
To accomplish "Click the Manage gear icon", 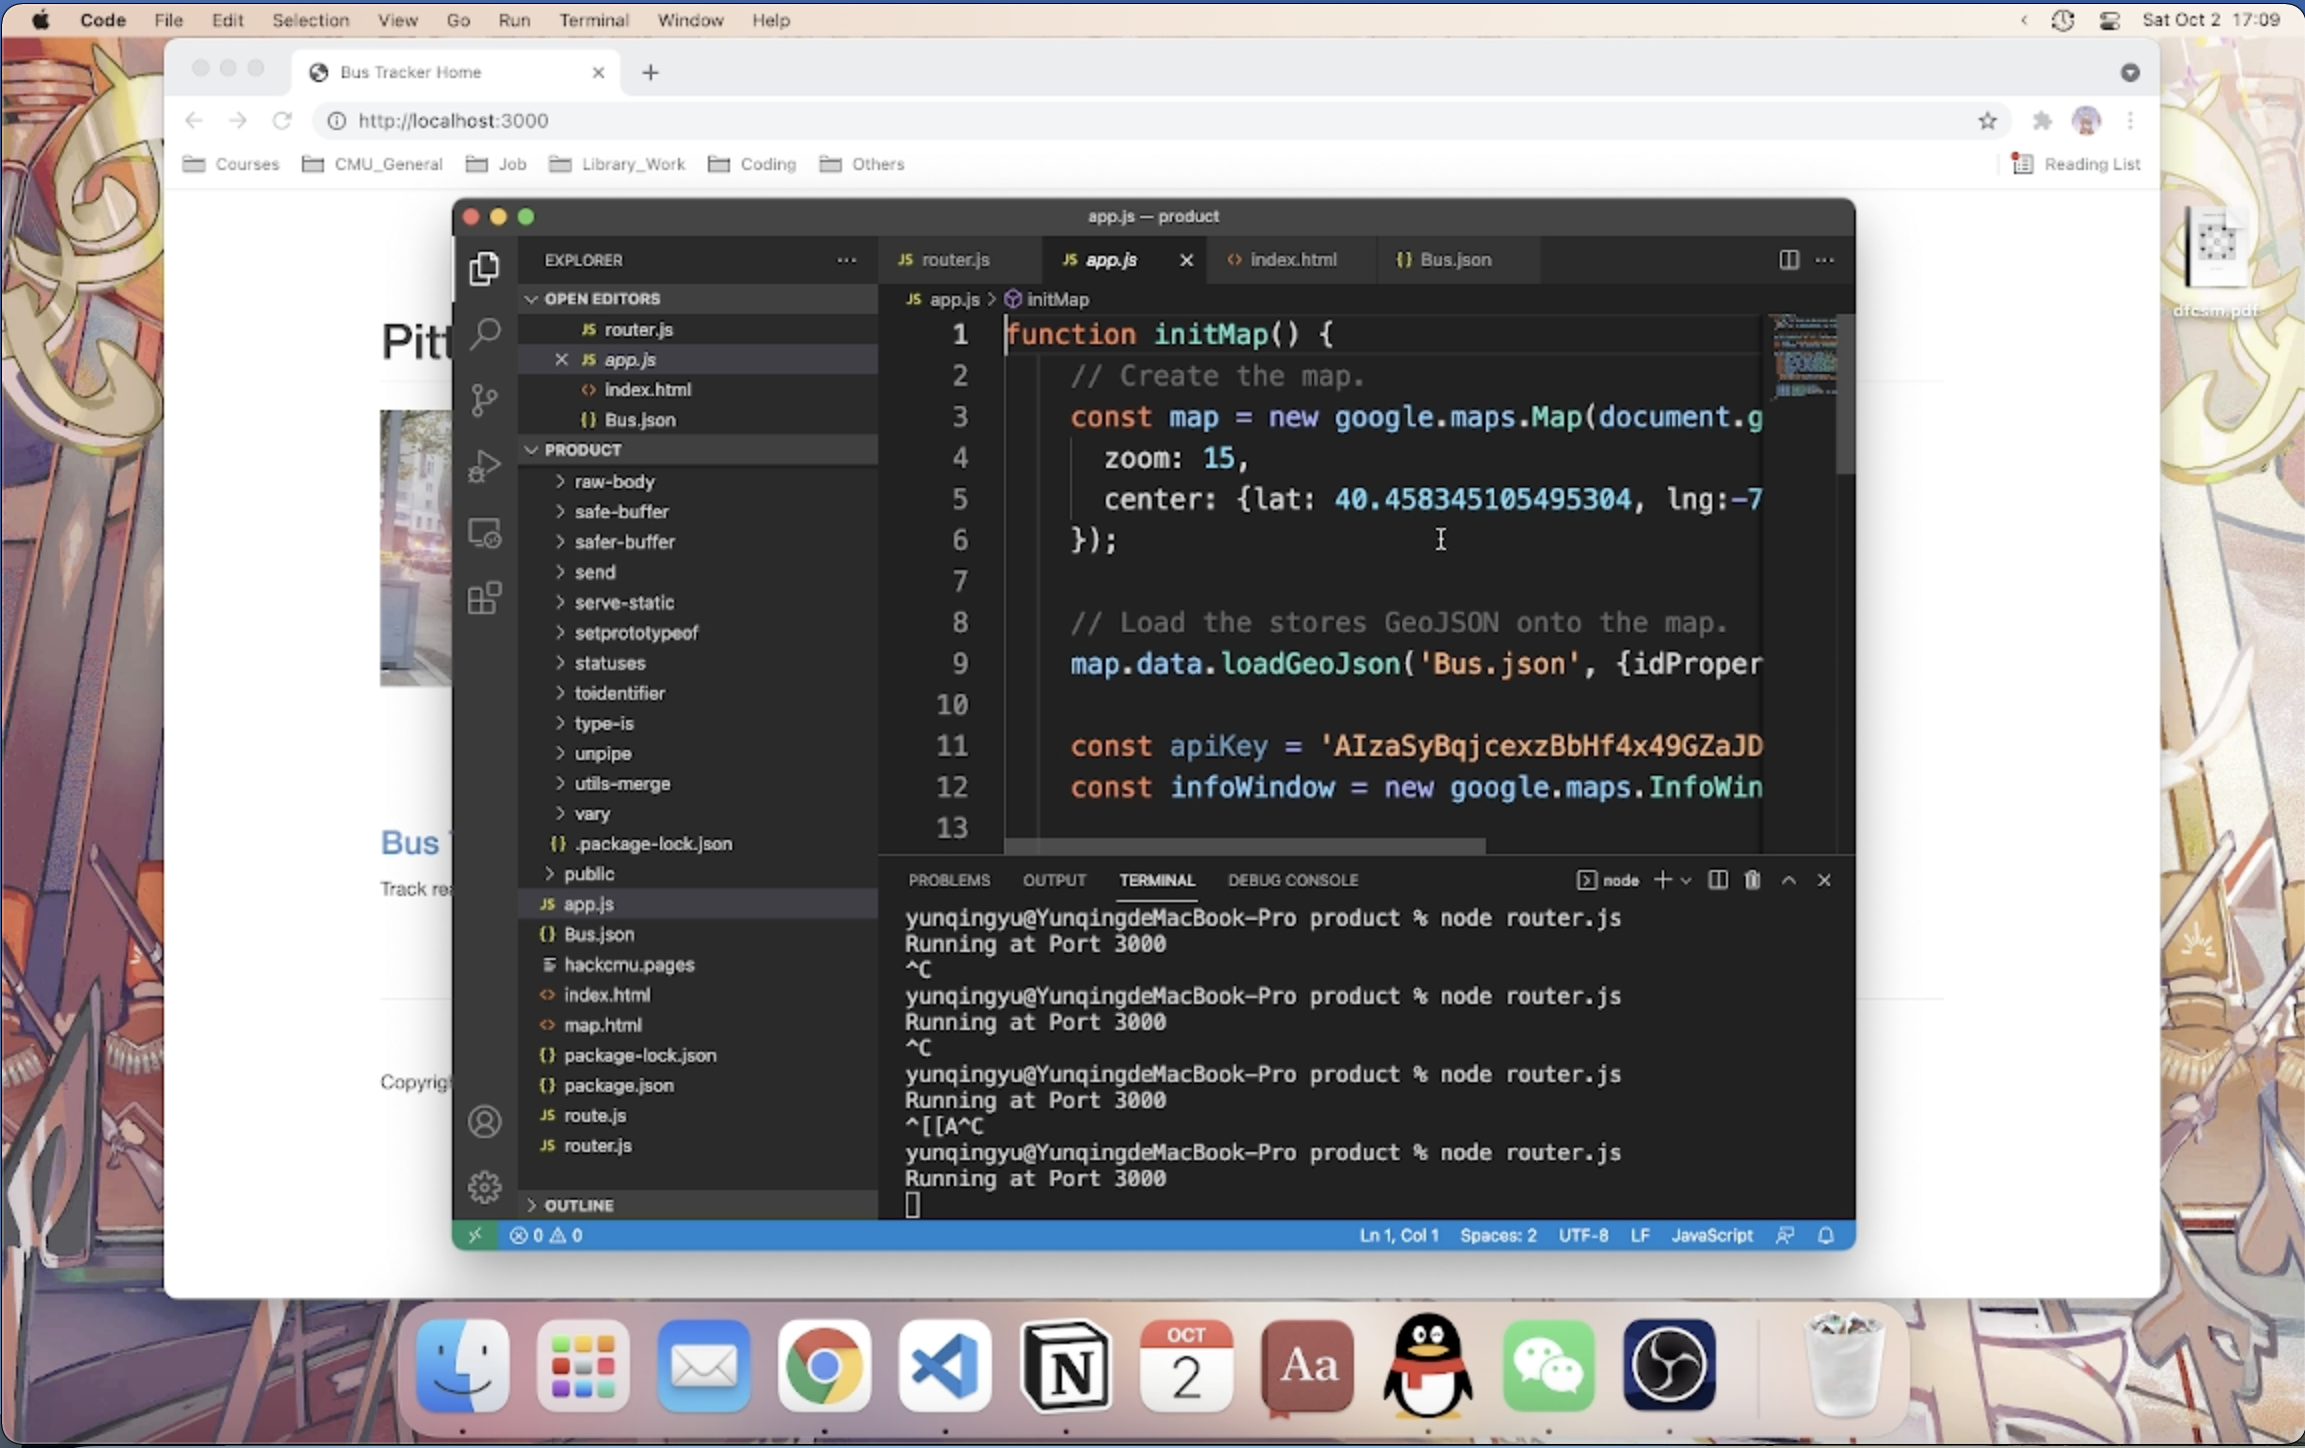I will point(485,1187).
